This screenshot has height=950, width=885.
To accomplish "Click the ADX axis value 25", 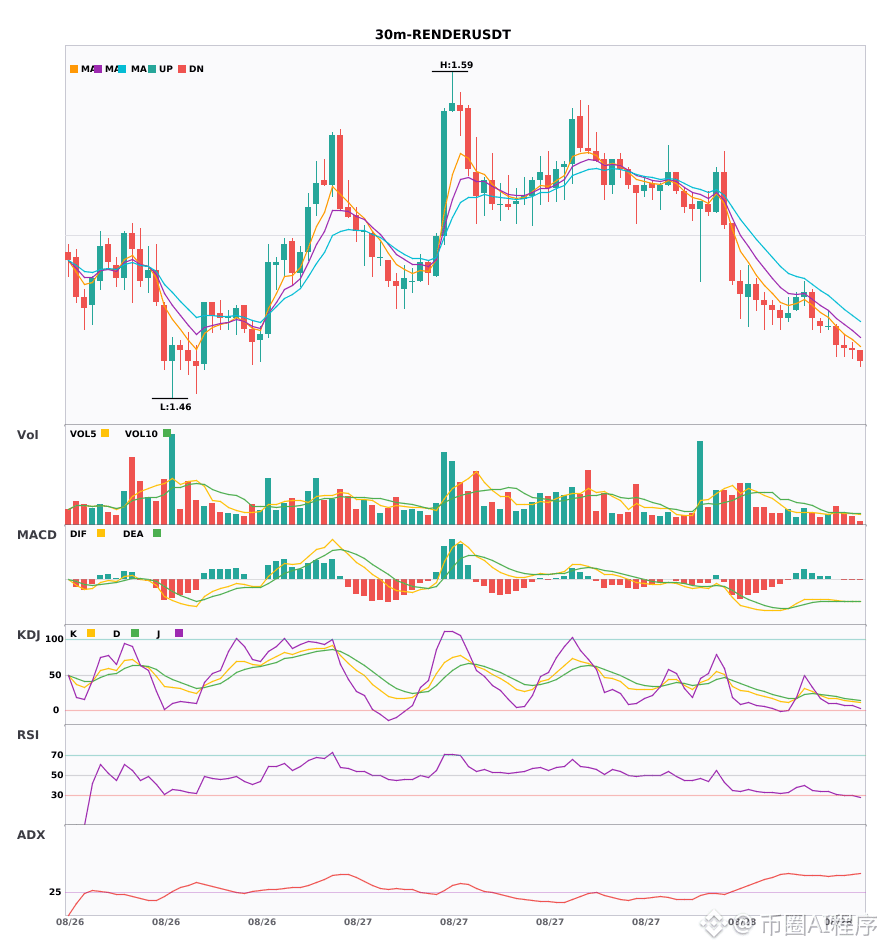I will click(55, 892).
